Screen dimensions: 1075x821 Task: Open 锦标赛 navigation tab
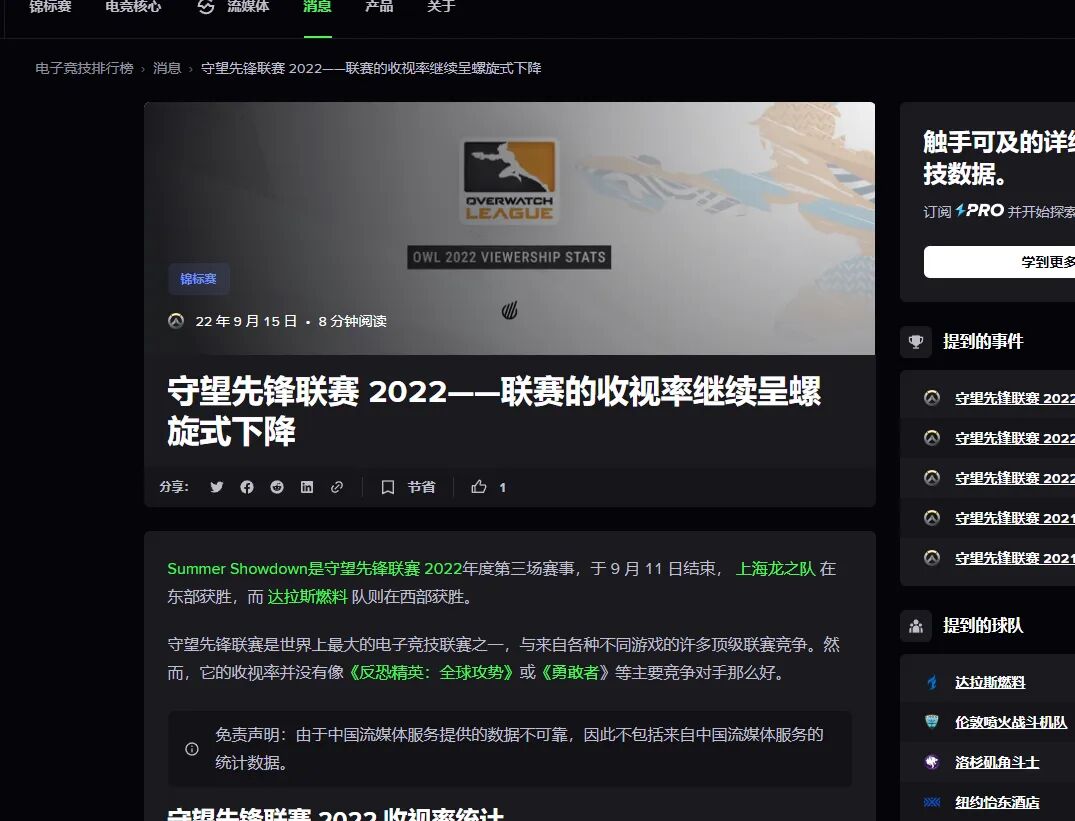(50, 6)
